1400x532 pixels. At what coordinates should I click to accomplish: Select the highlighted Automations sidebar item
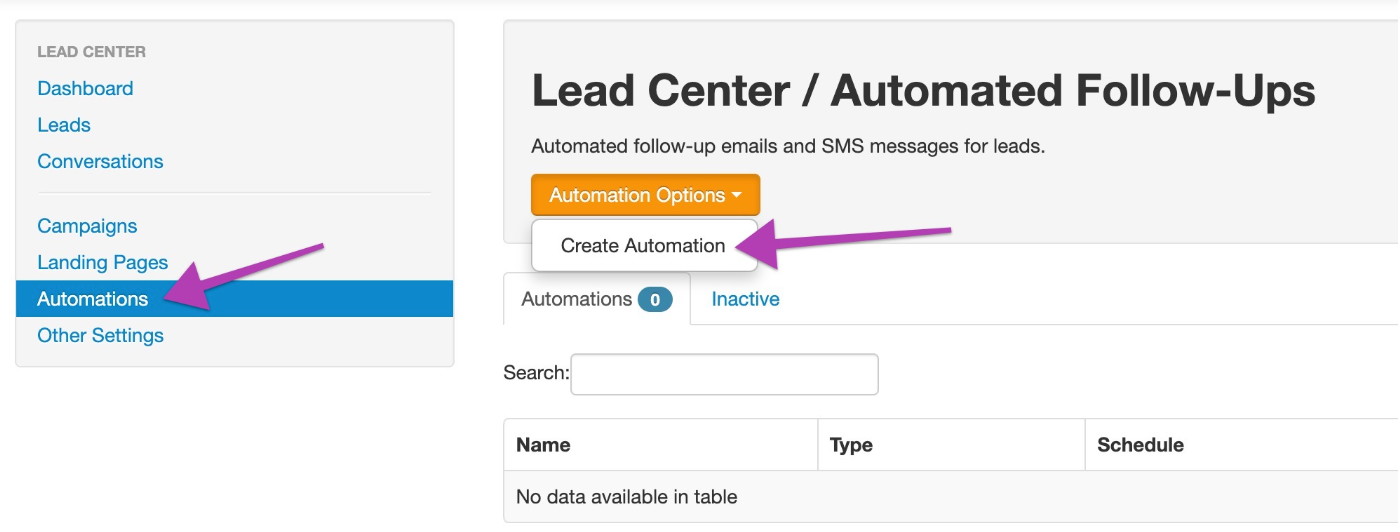(x=234, y=298)
